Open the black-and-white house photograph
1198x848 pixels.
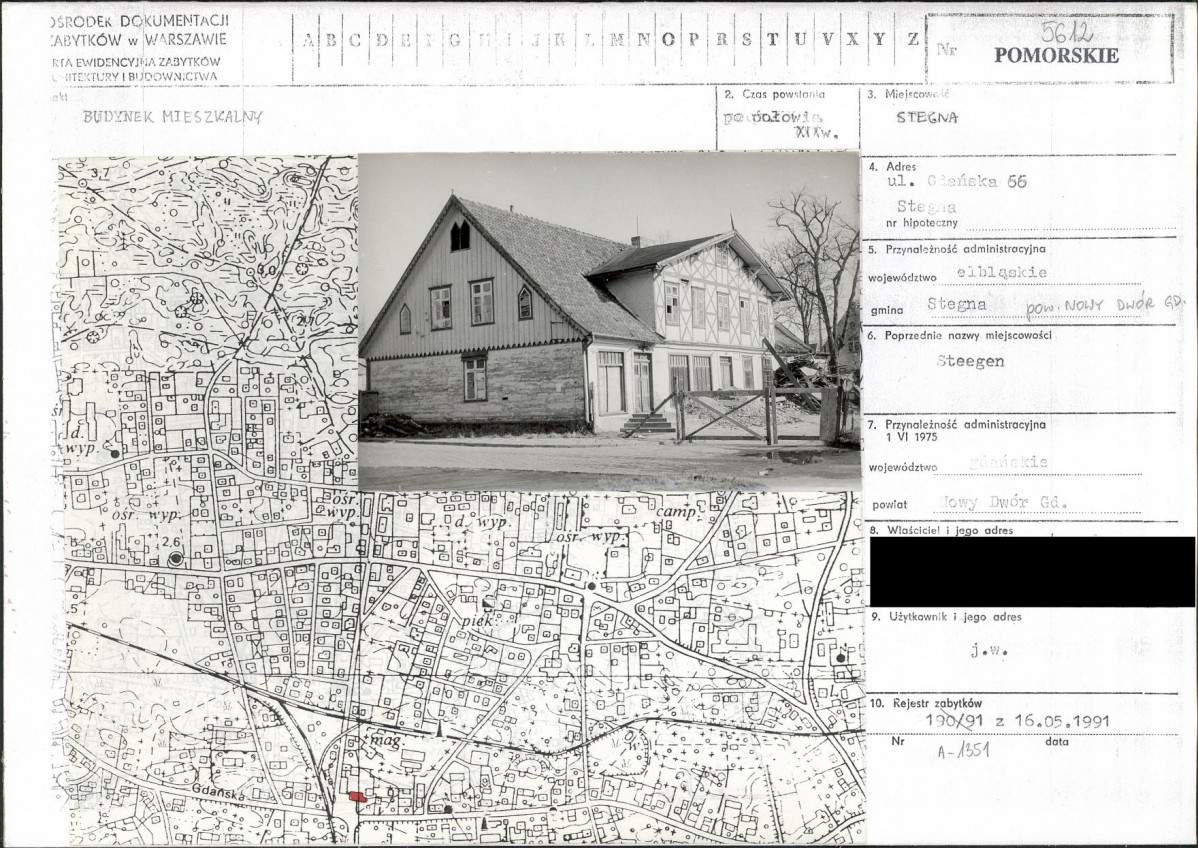click(x=609, y=322)
